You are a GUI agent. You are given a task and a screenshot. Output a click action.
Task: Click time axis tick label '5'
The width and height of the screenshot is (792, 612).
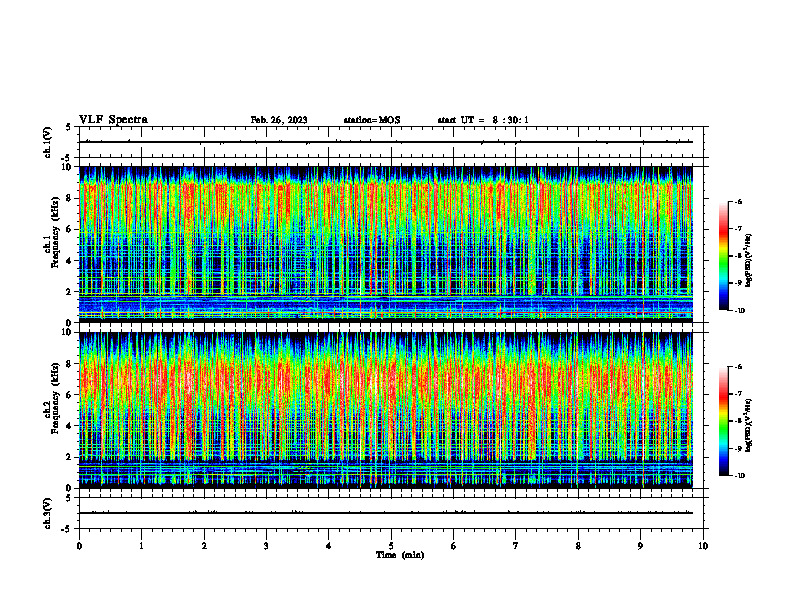[391, 546]
